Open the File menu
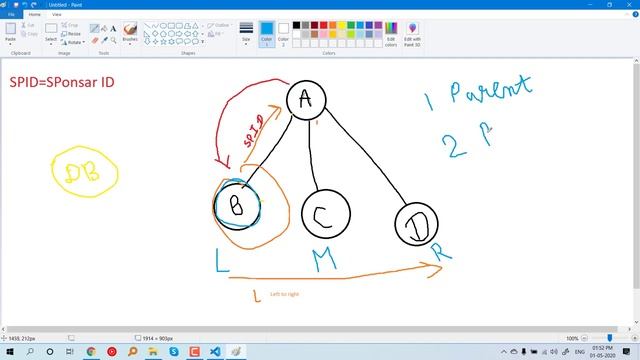This screenshot has height=360, width=640. (11, 14)
